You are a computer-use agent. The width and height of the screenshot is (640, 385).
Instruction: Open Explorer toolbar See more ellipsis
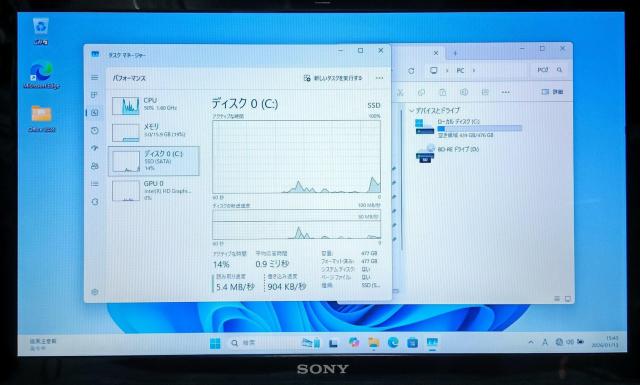pos(505,92)
